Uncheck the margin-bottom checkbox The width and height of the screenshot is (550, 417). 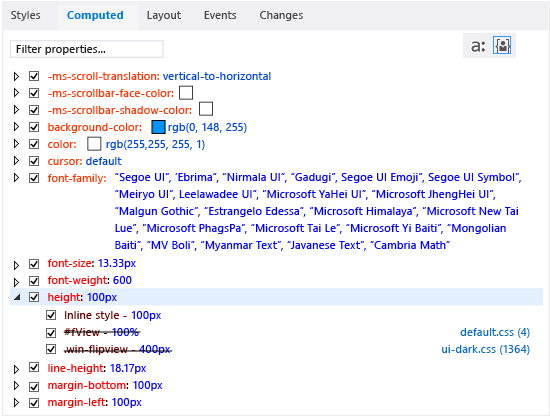pos(34,386)
